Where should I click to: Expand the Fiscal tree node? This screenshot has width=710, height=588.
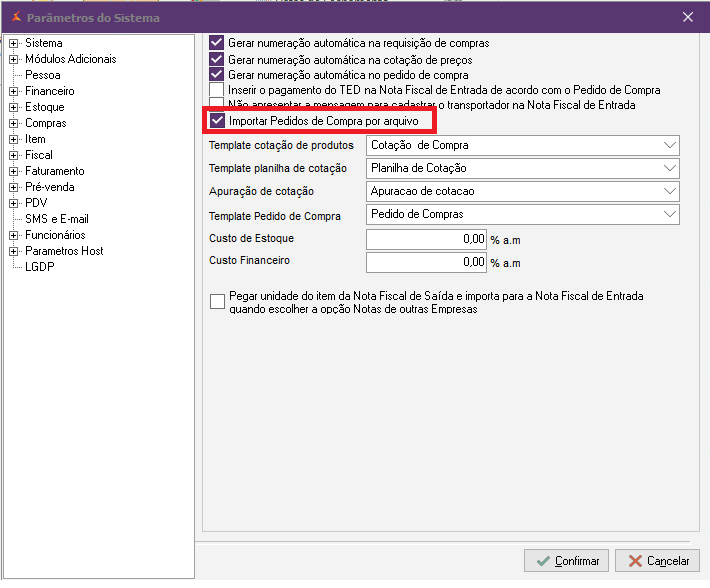pyautogui.click(x=14, y=155)
